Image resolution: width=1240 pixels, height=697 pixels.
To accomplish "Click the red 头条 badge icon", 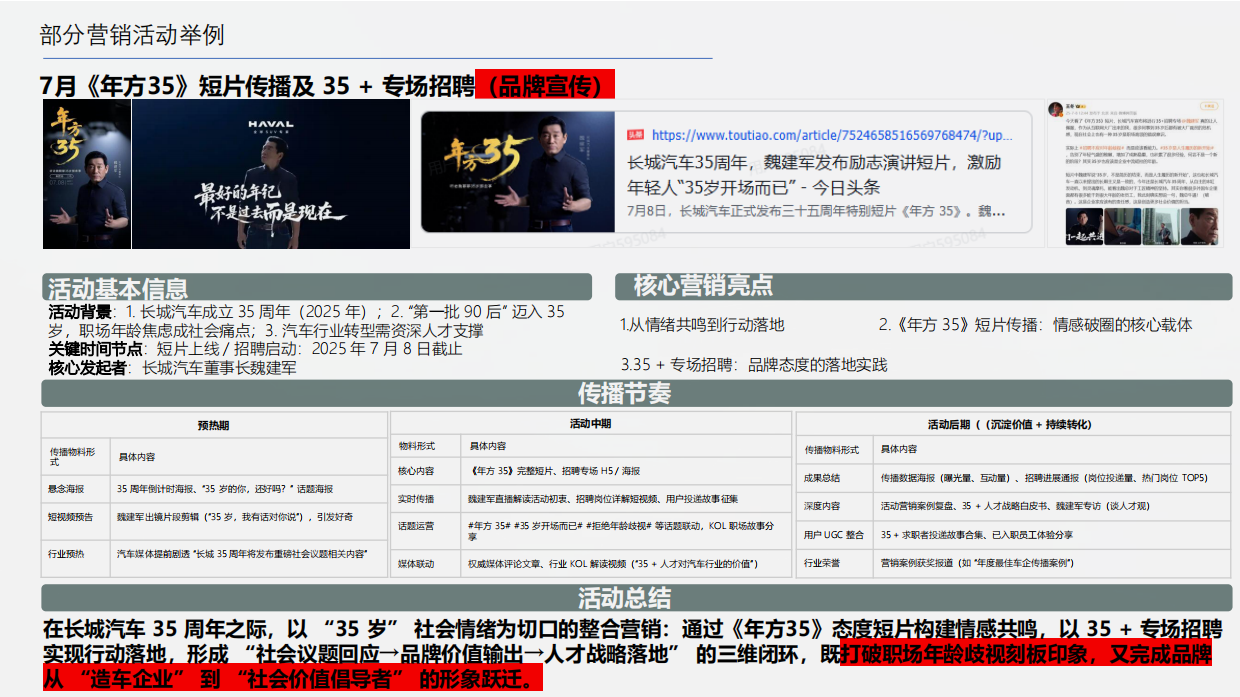I will [x=636, y=135].
